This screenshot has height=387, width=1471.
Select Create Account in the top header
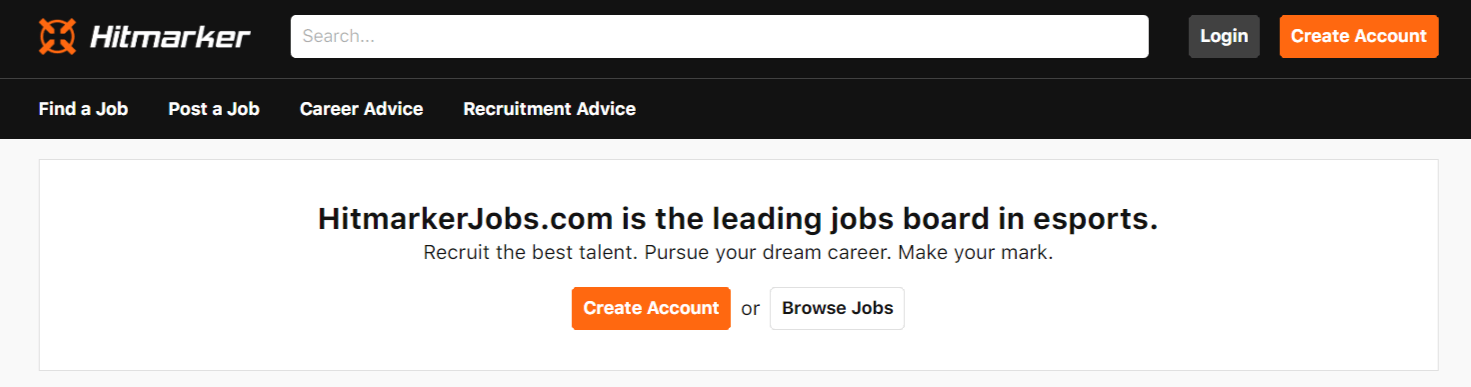click(1358, 36)
